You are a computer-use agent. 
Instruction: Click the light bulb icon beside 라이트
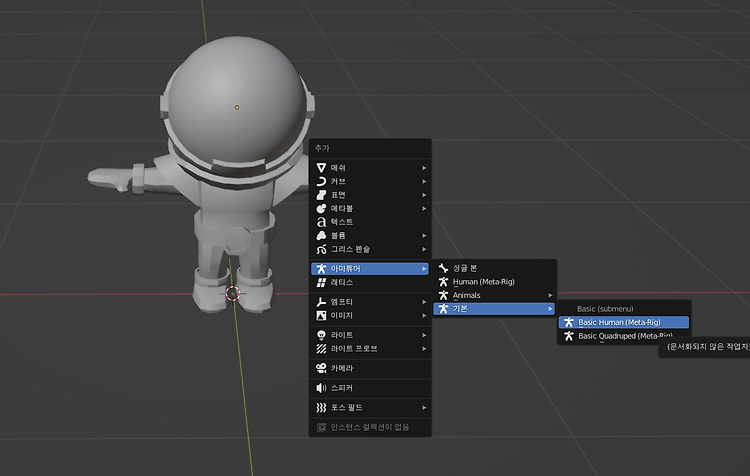click(x=321, y=335)
